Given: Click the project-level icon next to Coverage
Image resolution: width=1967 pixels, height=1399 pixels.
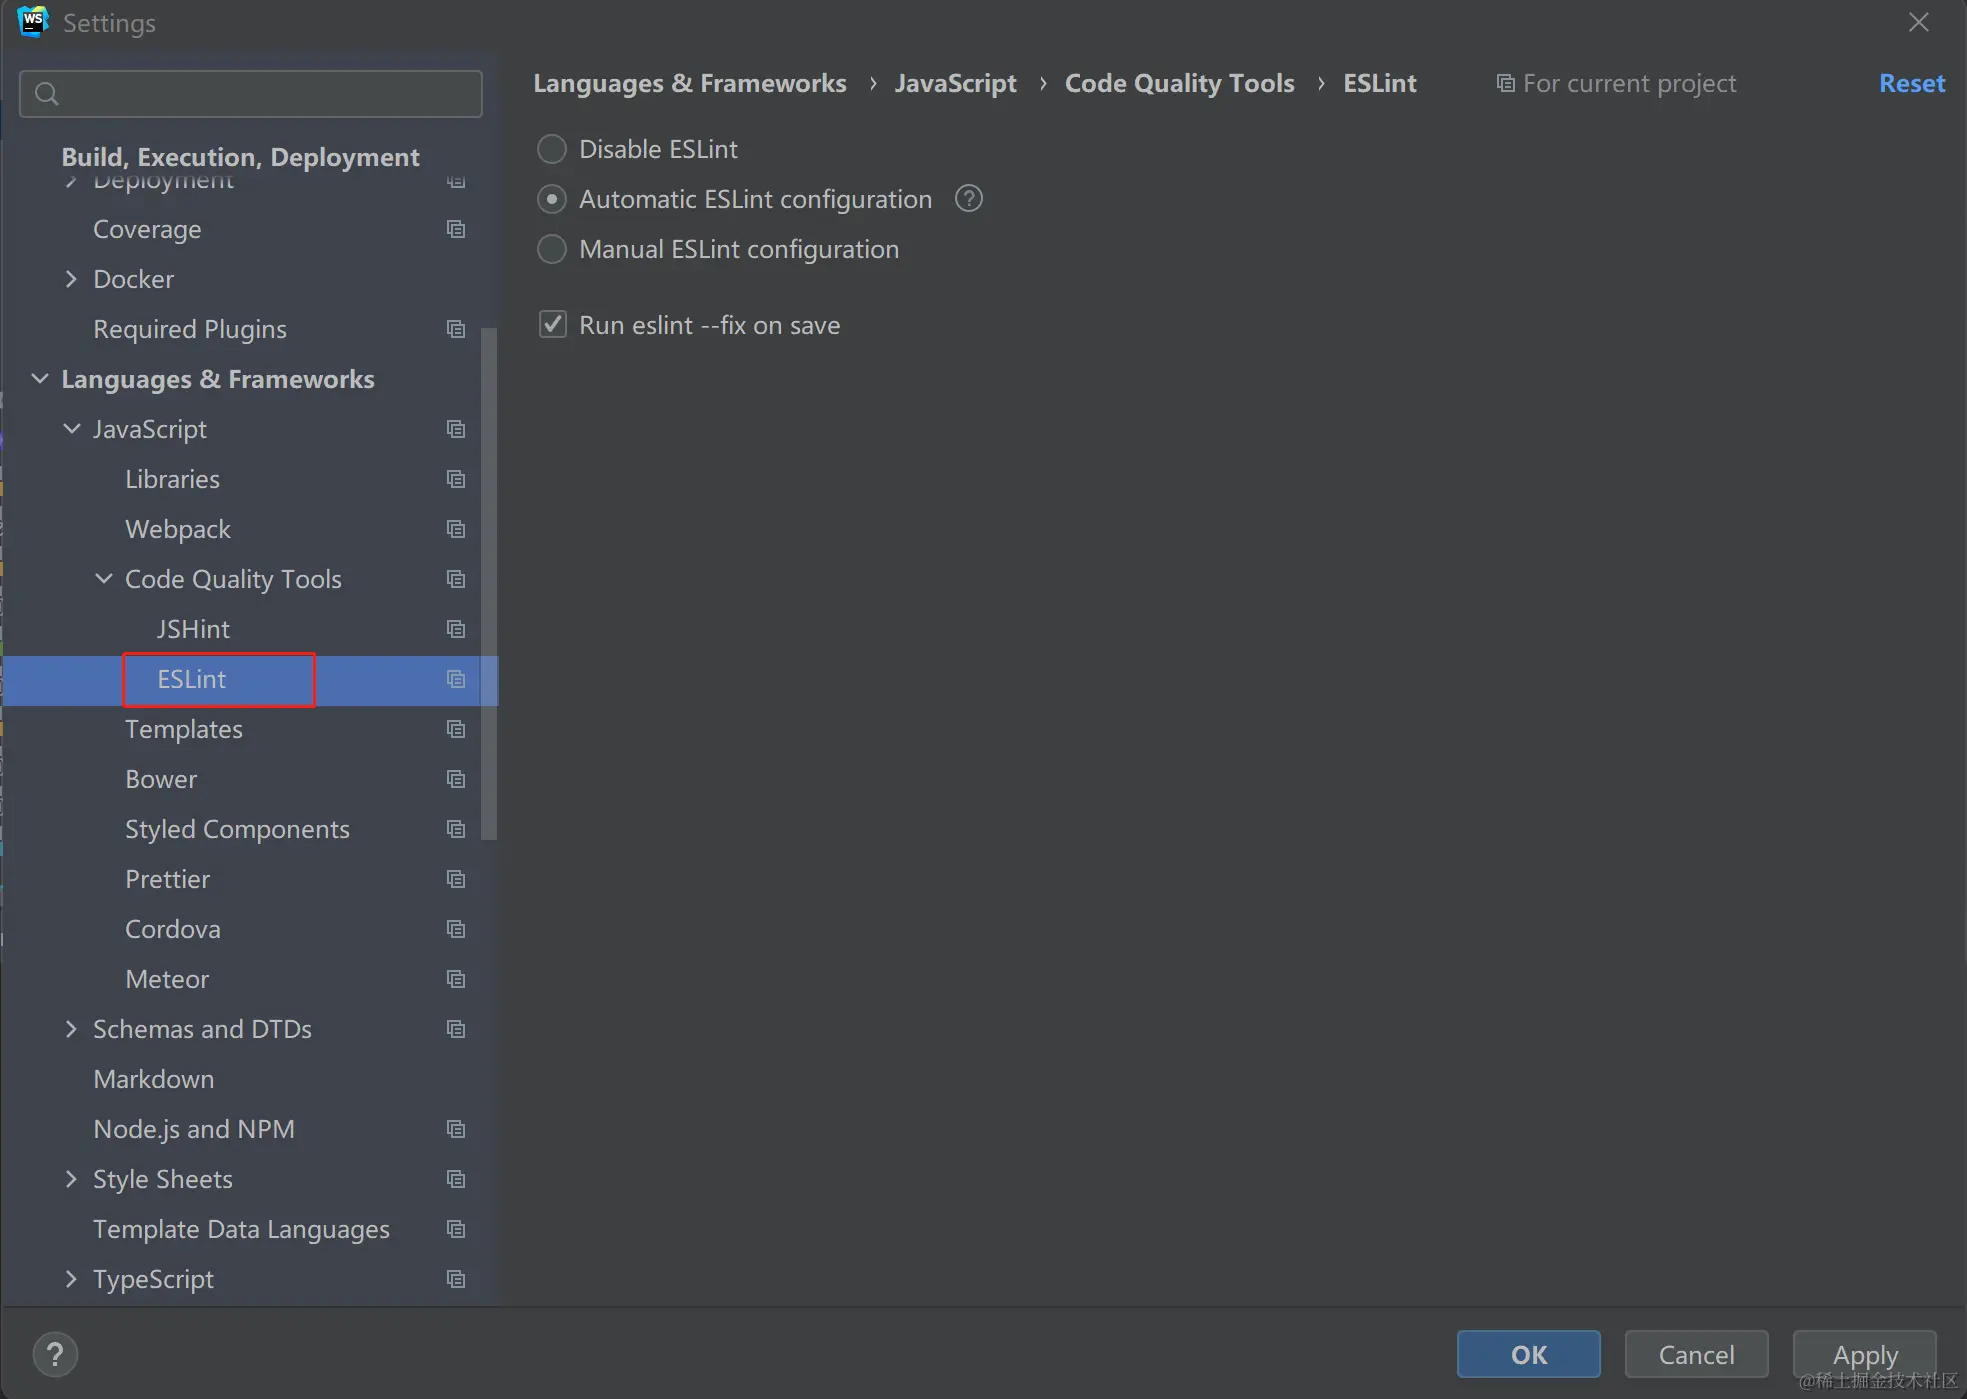Looking at the screenshot, I should coord(456,229).
